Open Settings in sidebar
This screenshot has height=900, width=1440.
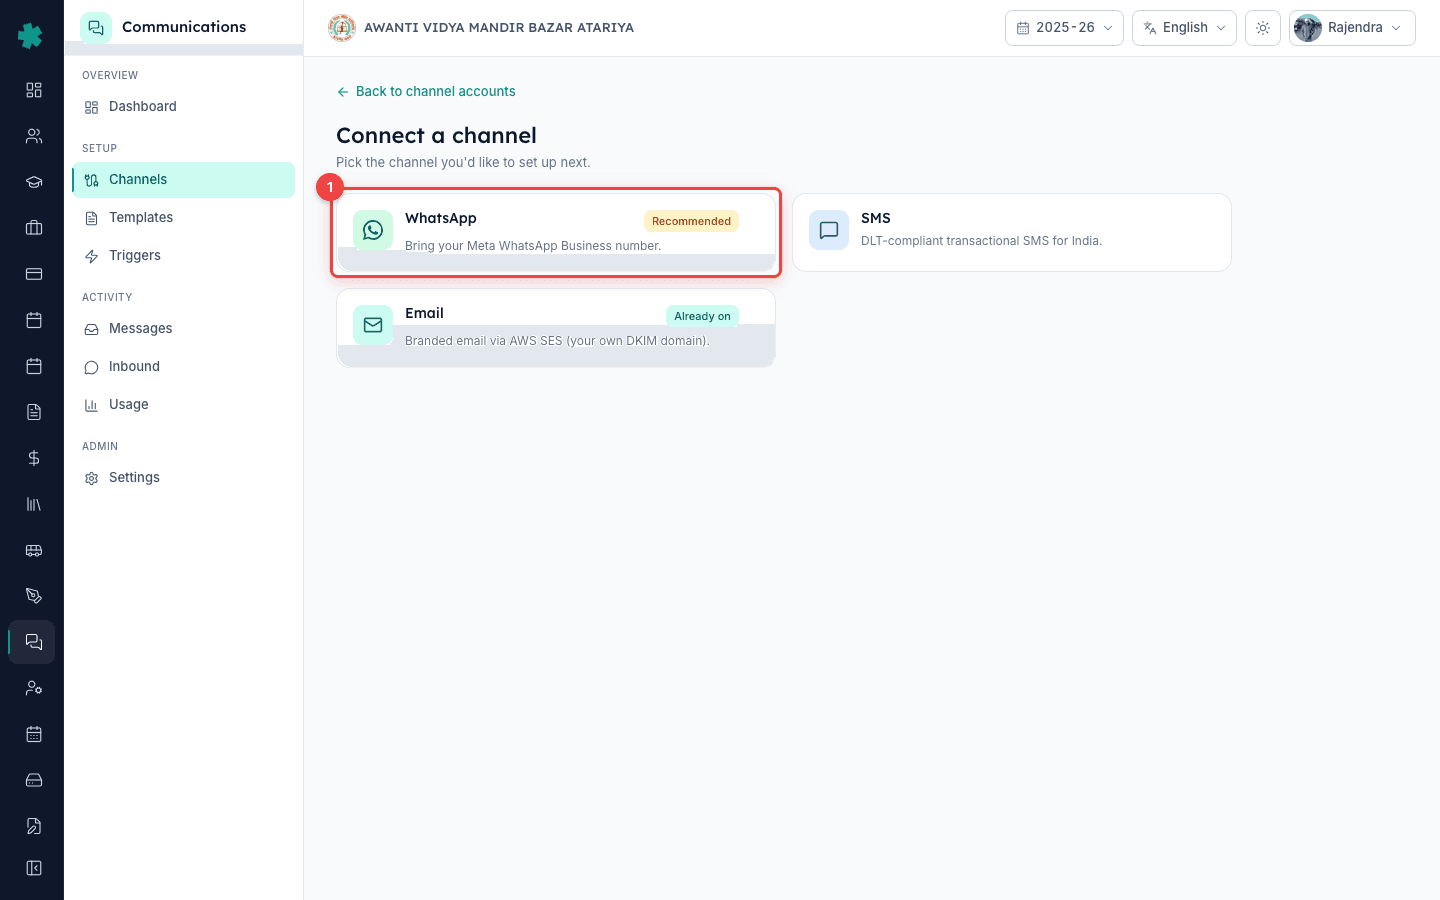[x=184, y=478]
